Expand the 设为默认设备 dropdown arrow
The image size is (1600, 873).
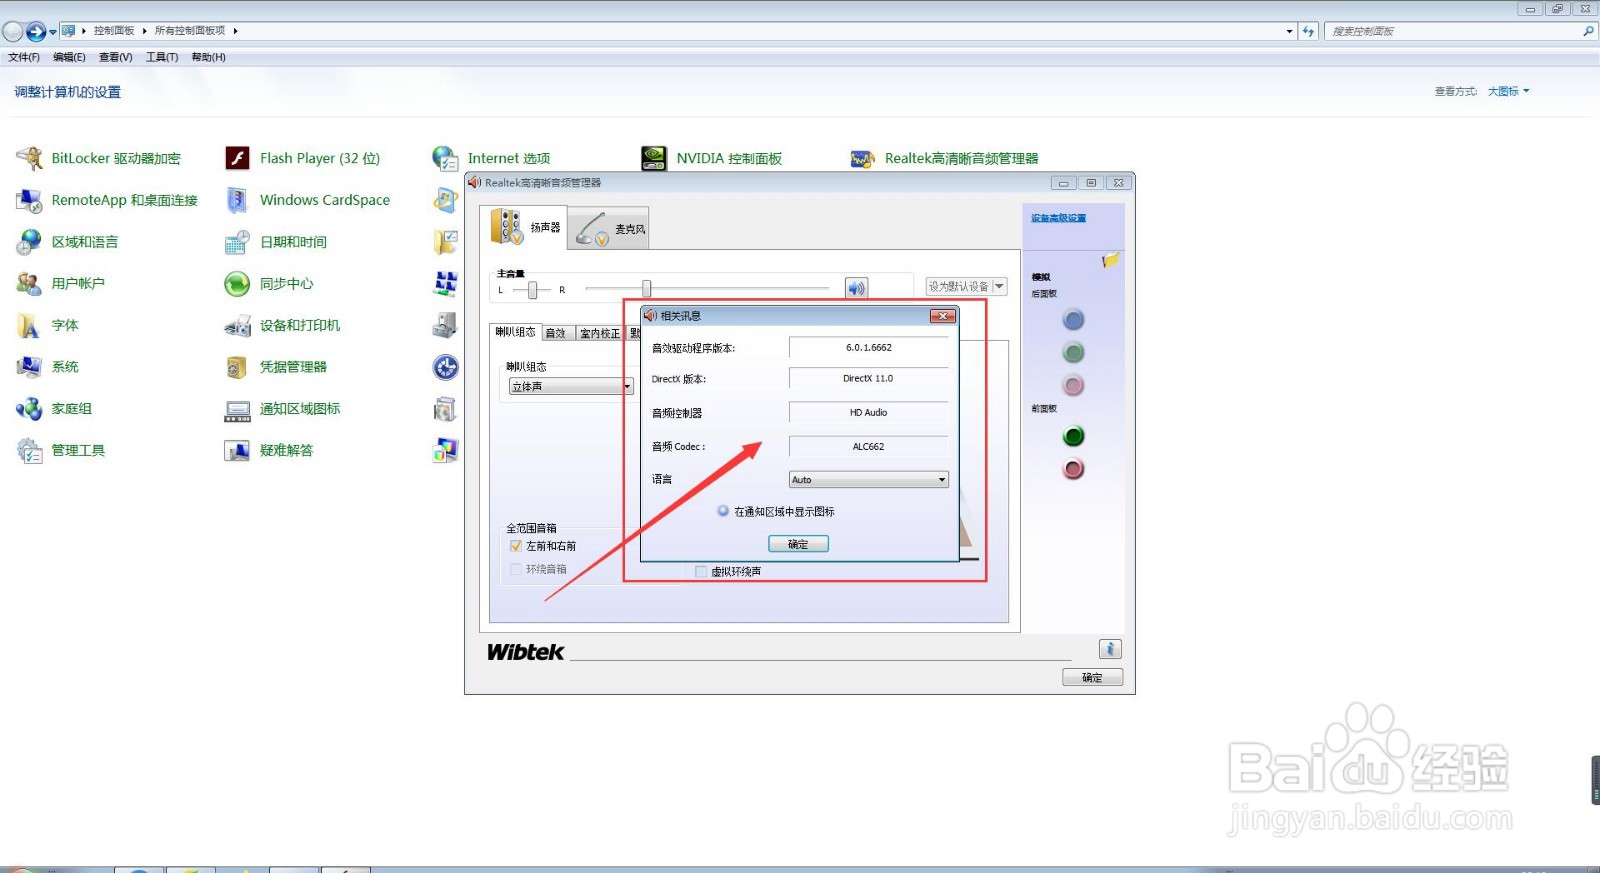pyautogui.click(x=999, y=287)
